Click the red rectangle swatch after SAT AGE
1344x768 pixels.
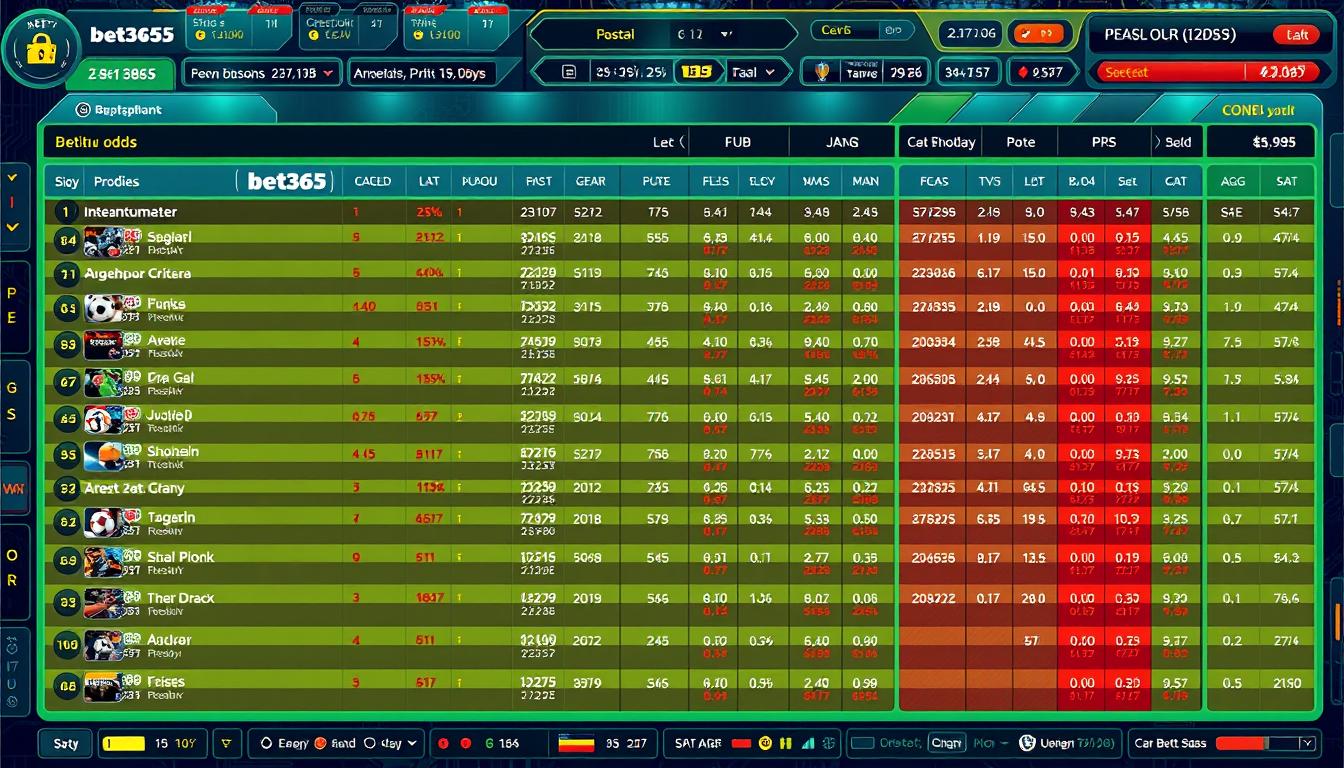(741, 743)
